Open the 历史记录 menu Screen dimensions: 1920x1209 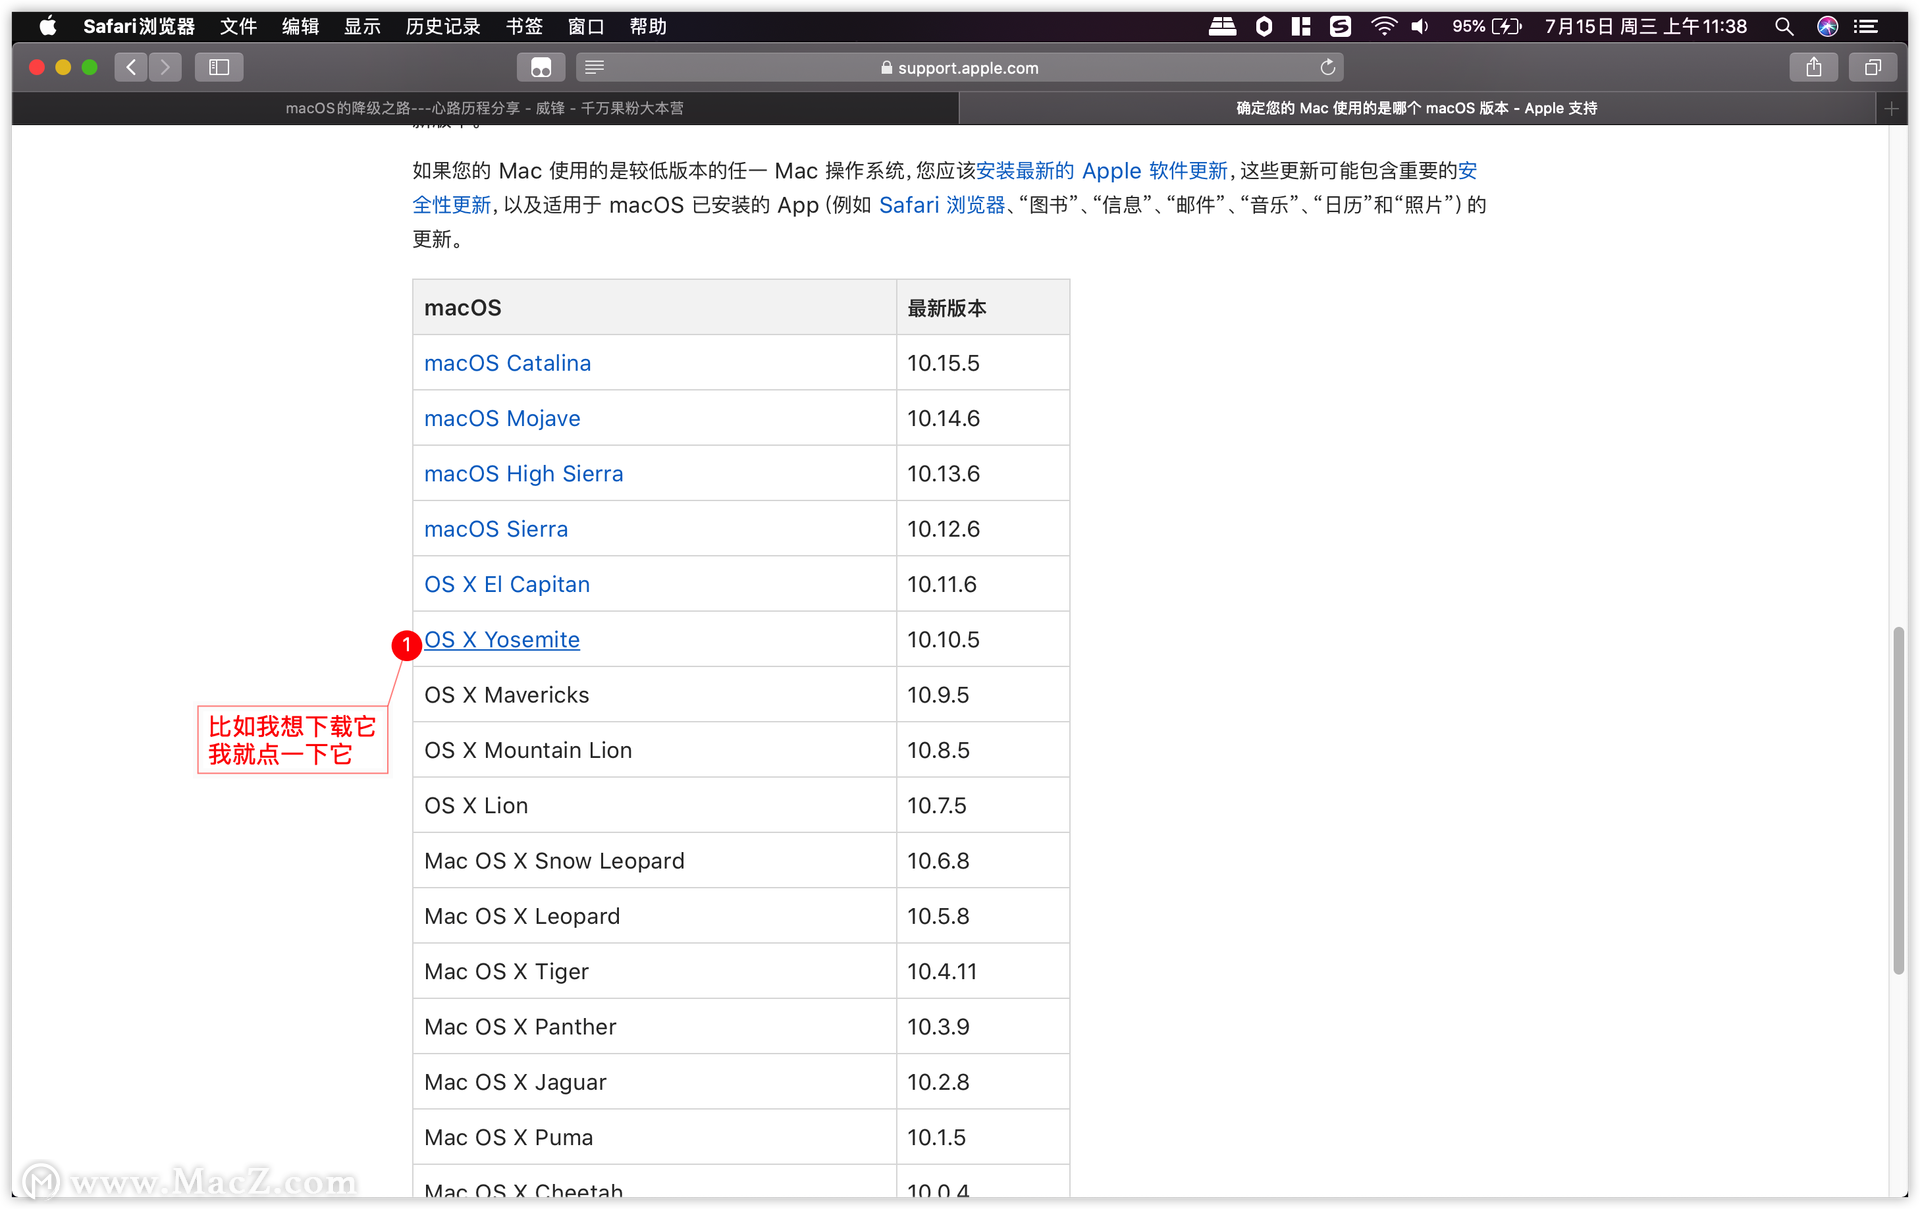coord(443,26)
